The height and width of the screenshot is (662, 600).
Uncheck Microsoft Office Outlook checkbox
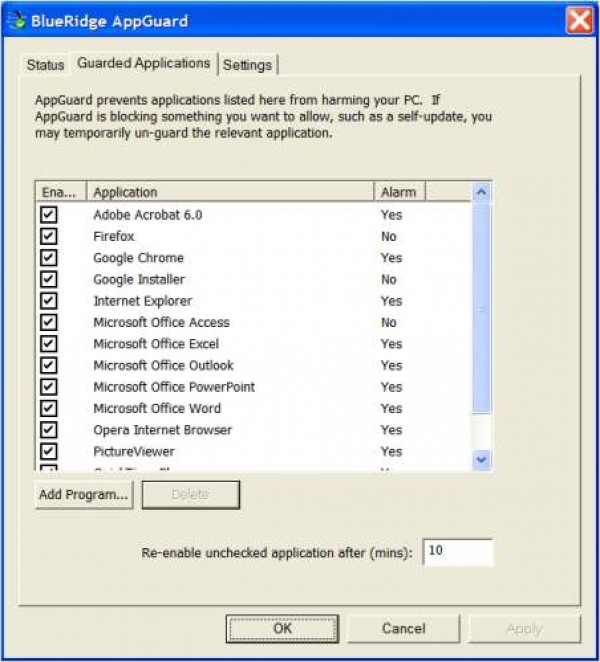tap(49, 365)
